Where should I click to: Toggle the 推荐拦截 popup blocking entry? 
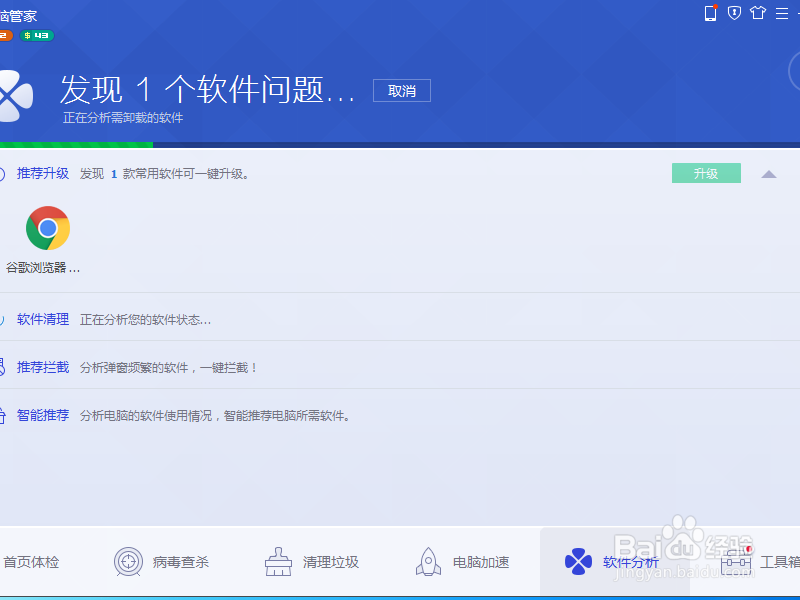click(42, 367)
